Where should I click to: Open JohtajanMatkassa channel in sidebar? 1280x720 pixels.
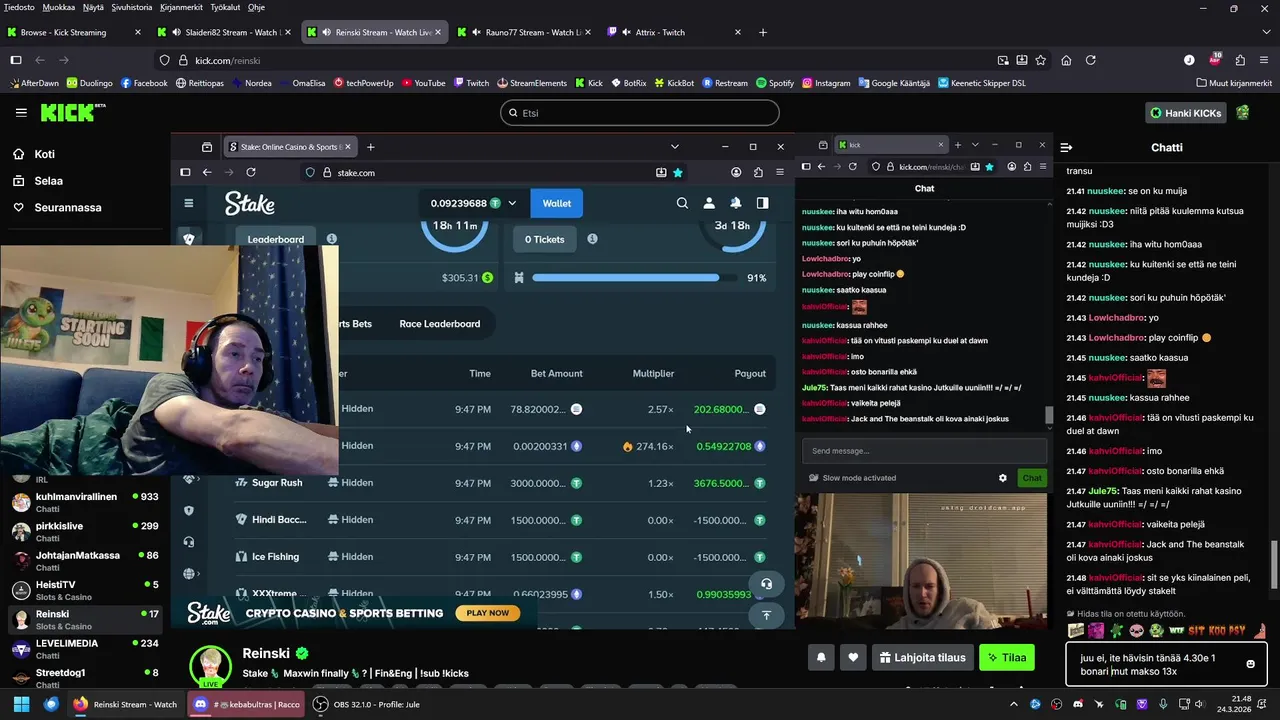(x=85, y=561)
